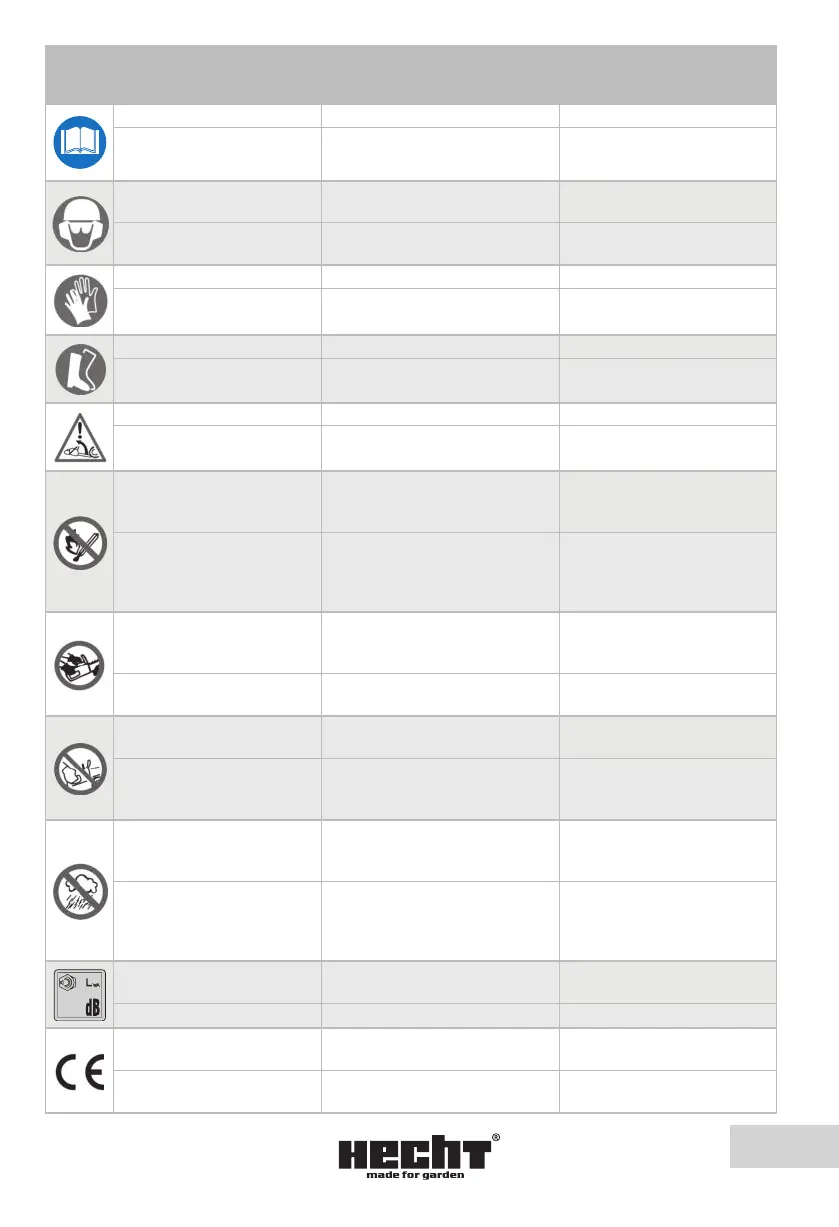This screenshot has height=1227, width=839.
Task: Click the blue read-the-manual book icon
Action: [x=82, y=143]
